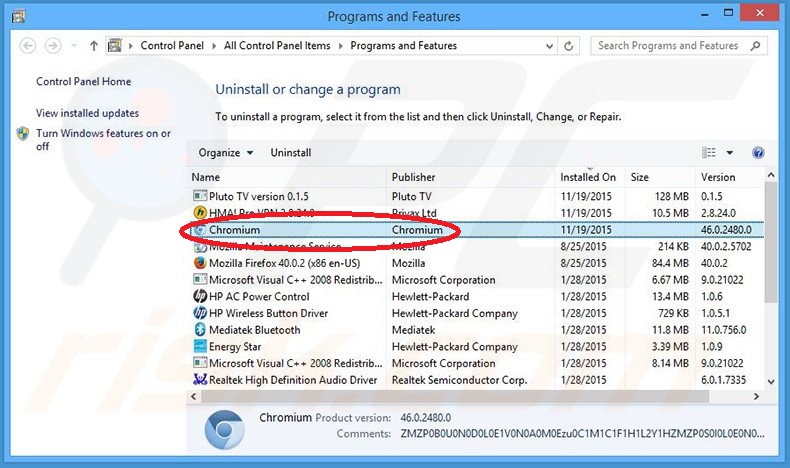
Task: Sort by Version column header
Action: point(730,177)
